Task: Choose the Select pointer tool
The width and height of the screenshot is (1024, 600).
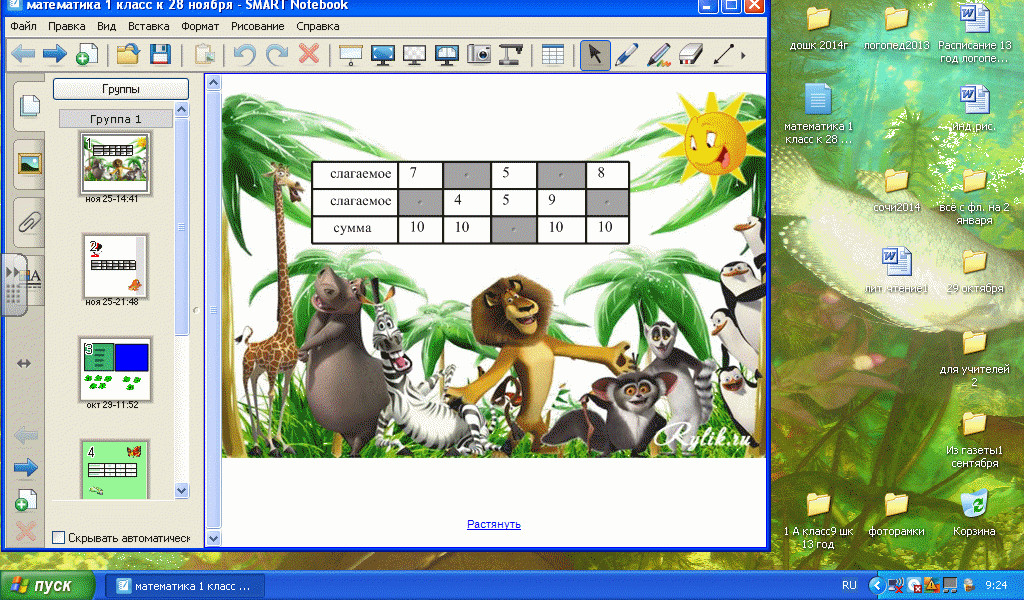Action: point(595,54)
